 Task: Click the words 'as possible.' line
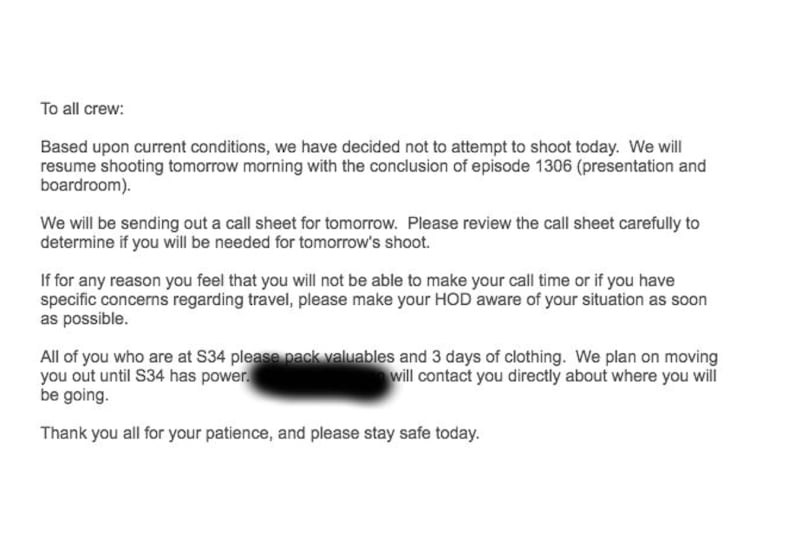[x=84, y=319]
